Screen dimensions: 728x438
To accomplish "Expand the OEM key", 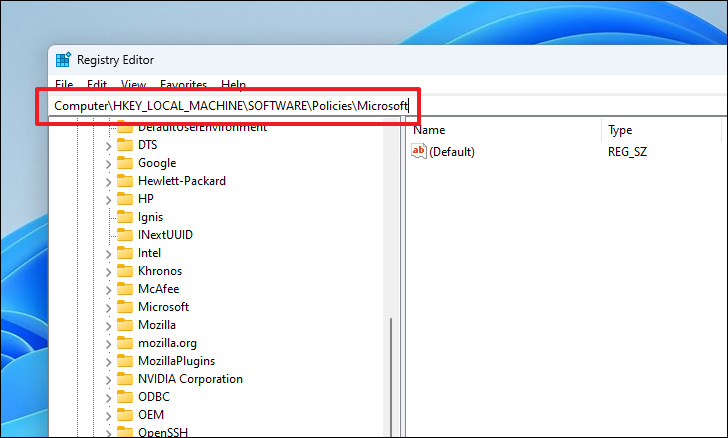I will (108, 416).
